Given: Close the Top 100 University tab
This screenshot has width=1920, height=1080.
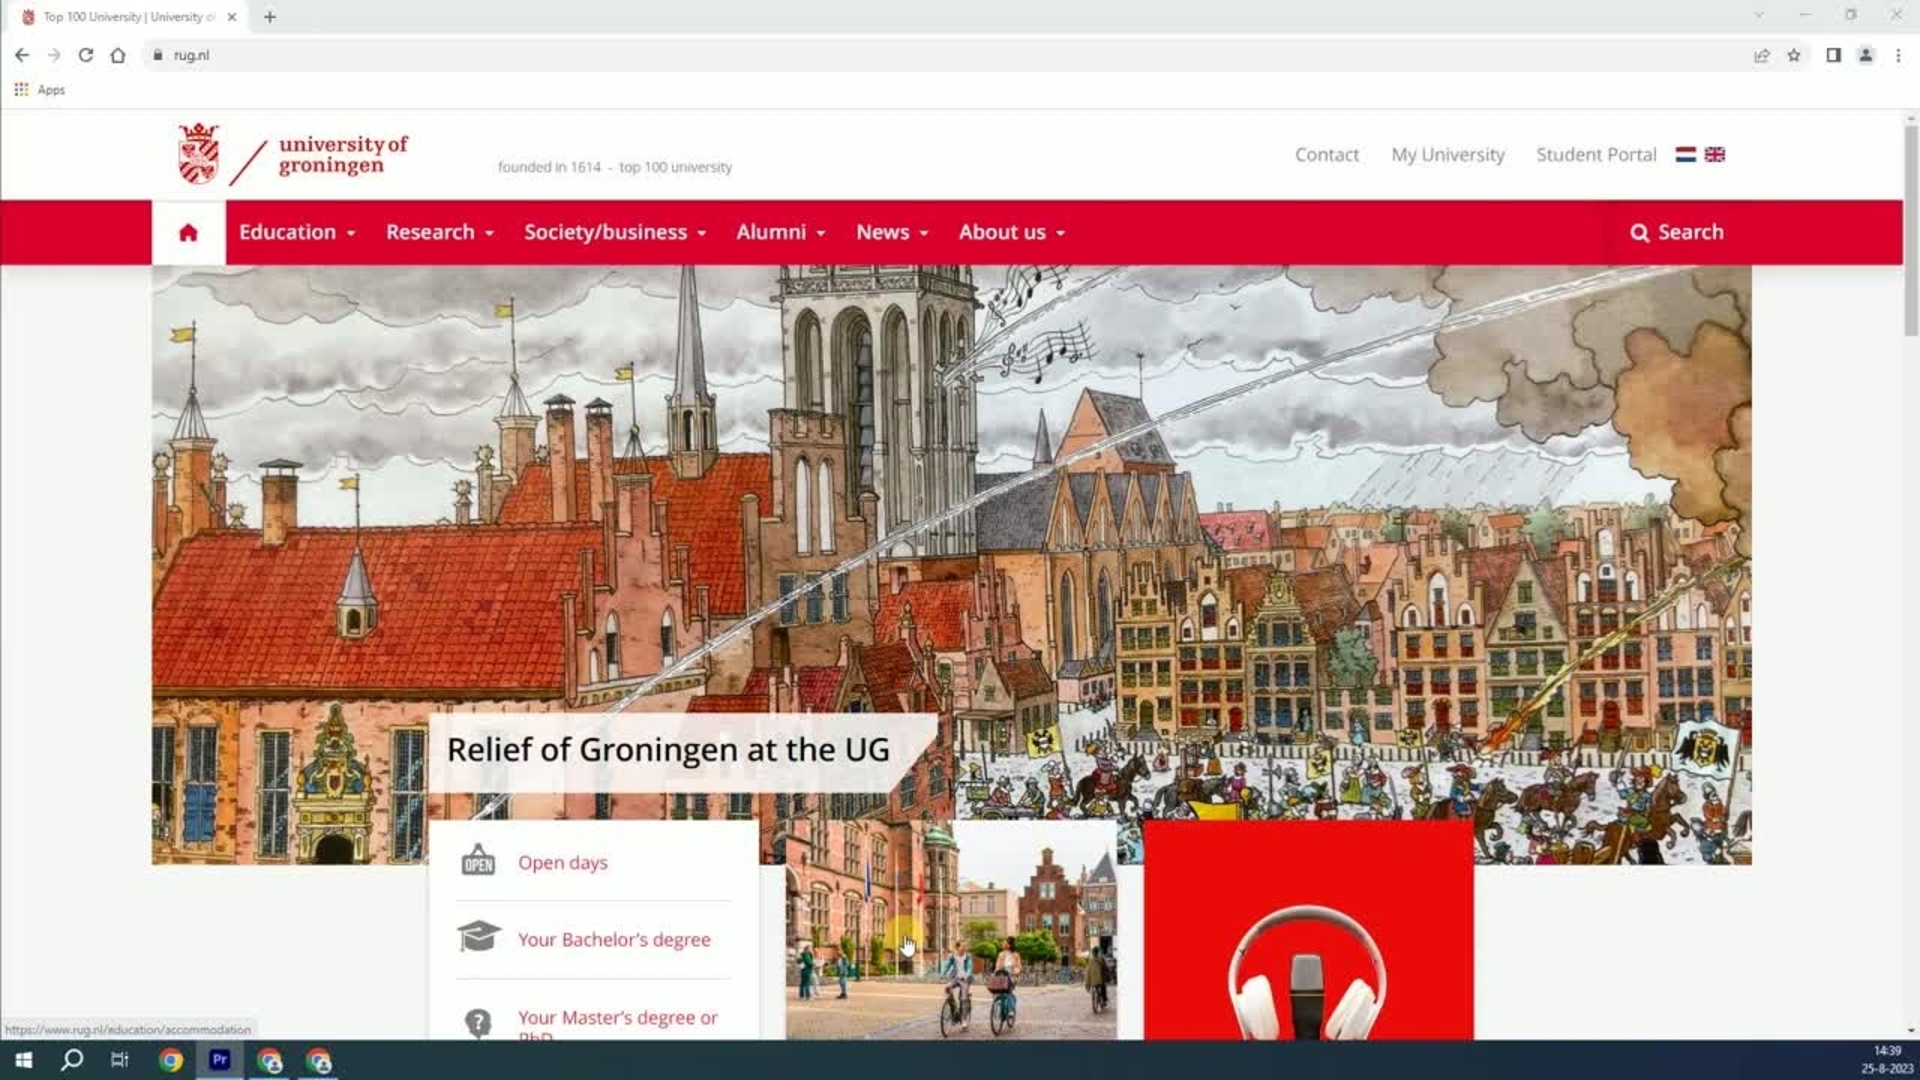Looking at the screenshot, I should 232,17.
